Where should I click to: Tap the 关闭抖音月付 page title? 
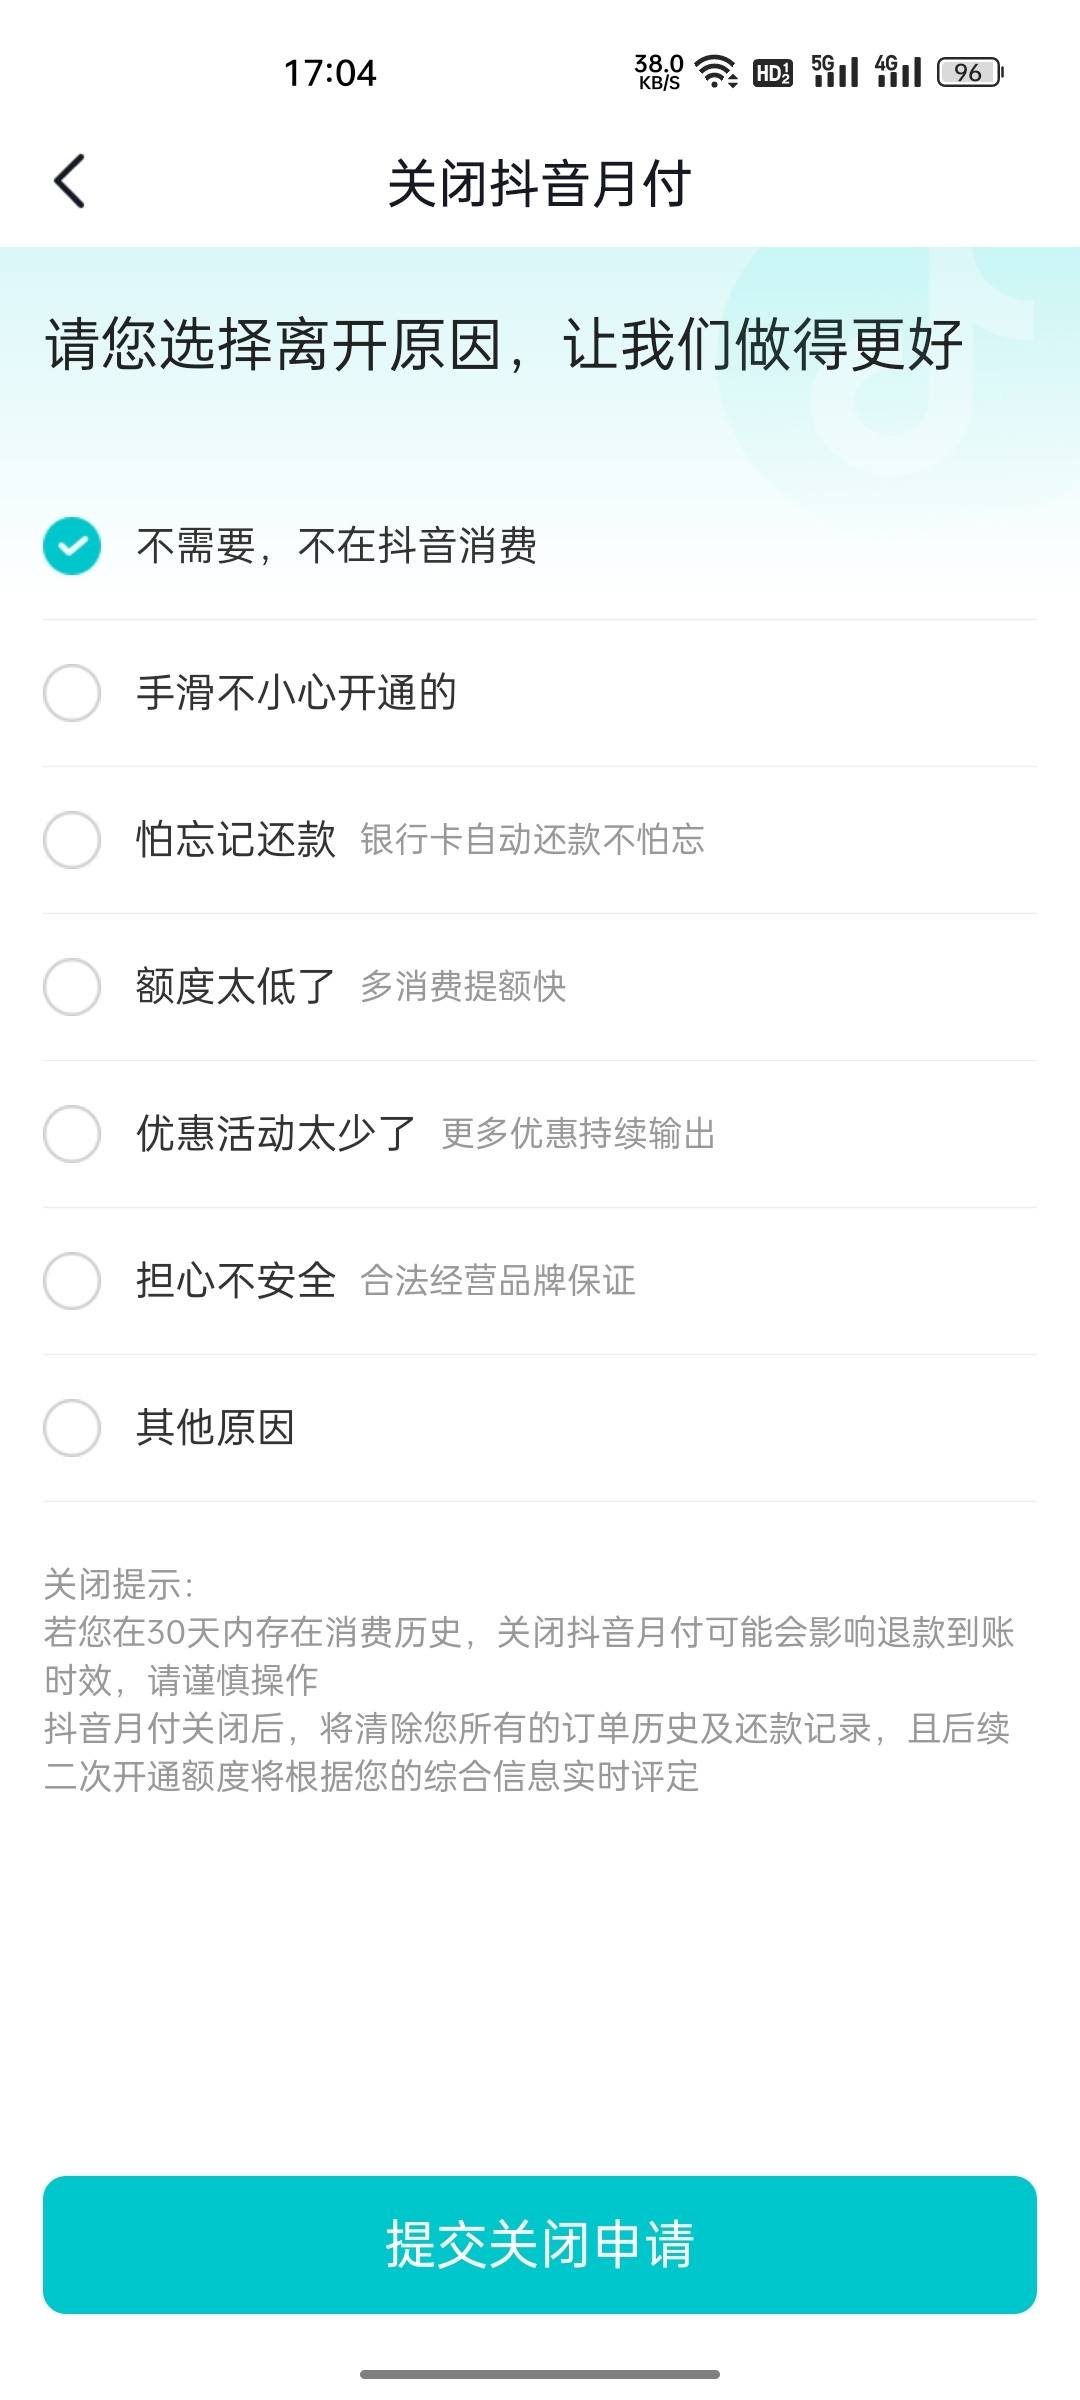click(540, 183)
